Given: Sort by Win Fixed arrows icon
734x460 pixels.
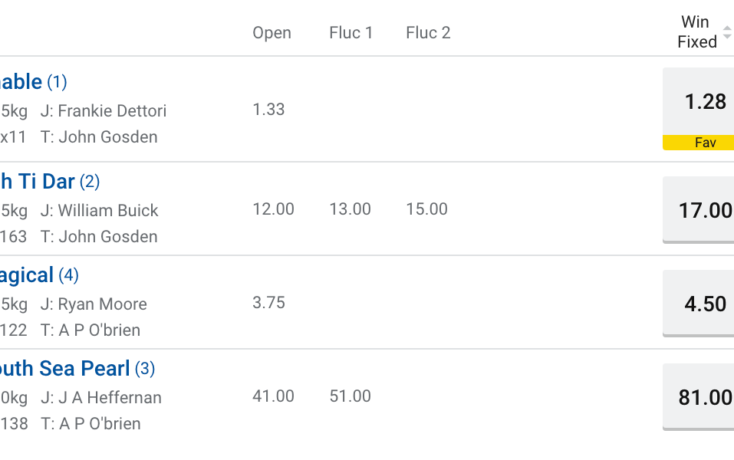Looking at the screenshot, I should [727, 32].
